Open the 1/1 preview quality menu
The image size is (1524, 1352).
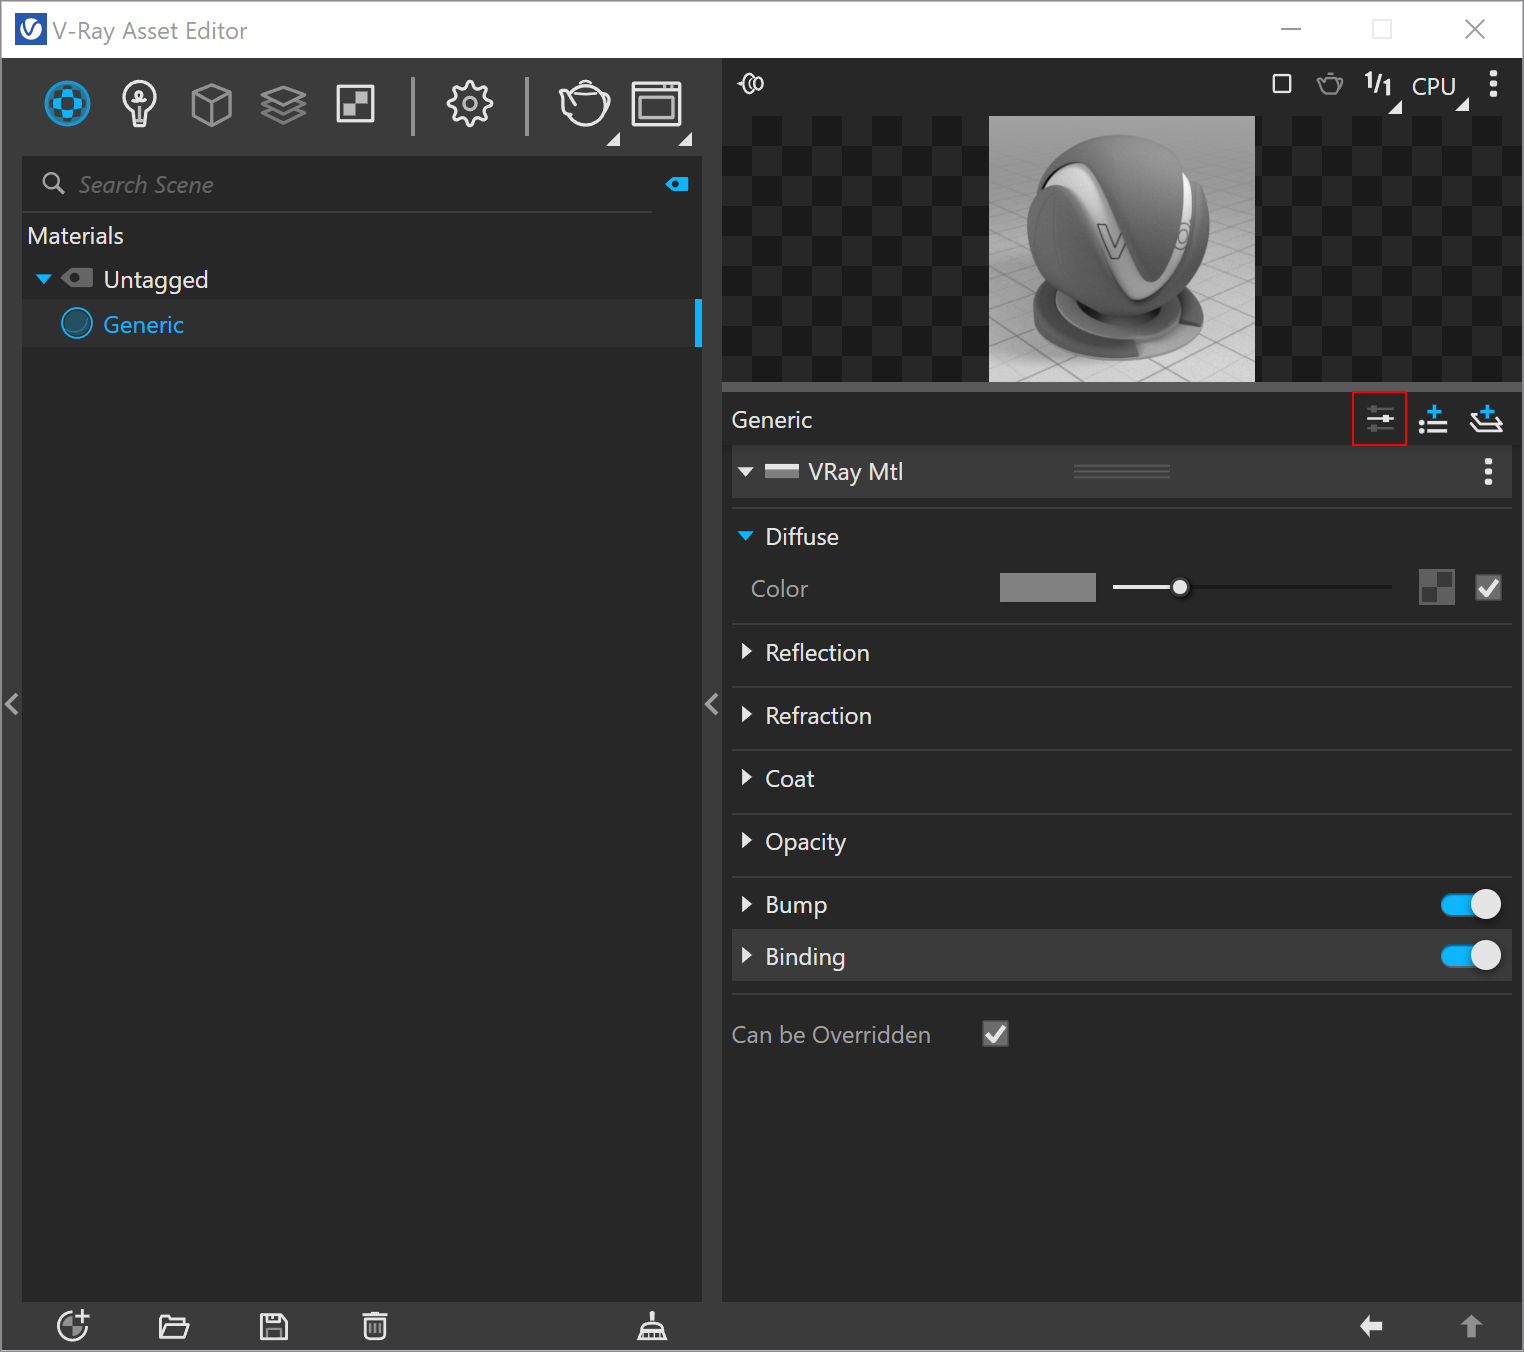click(x=1379, y=85)
